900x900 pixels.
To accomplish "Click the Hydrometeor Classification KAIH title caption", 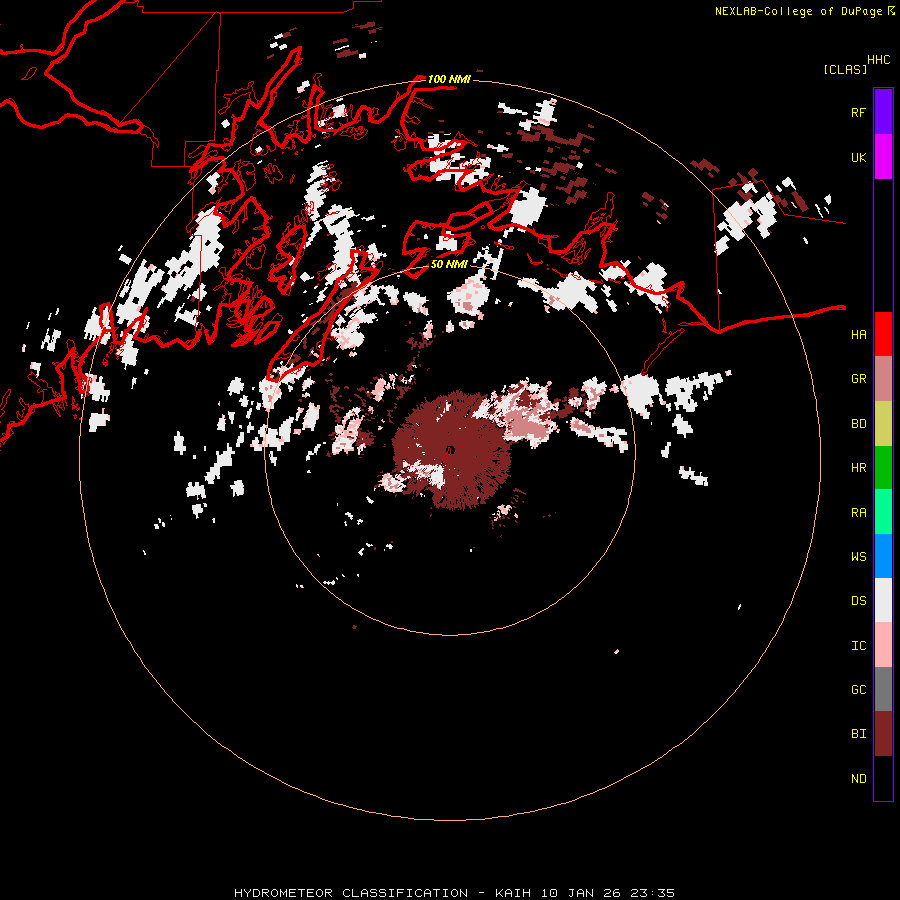I will 454,893.
